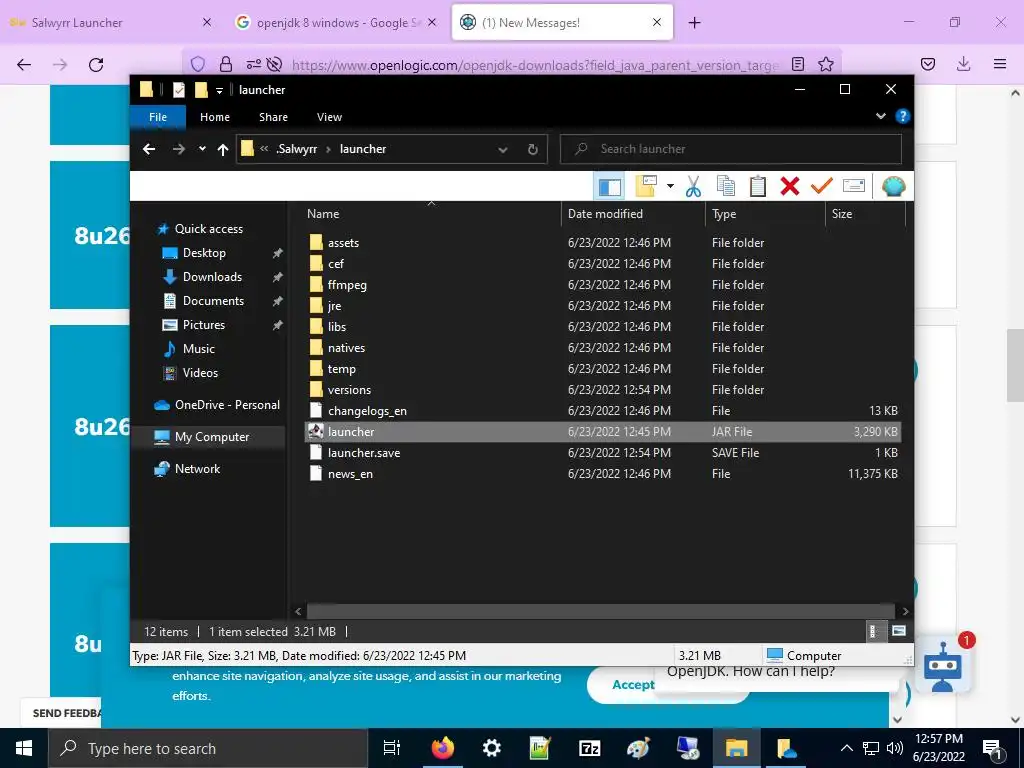Refresh the launcher folder view
The height and width of the screenshot is (768, 1024).
533,150
